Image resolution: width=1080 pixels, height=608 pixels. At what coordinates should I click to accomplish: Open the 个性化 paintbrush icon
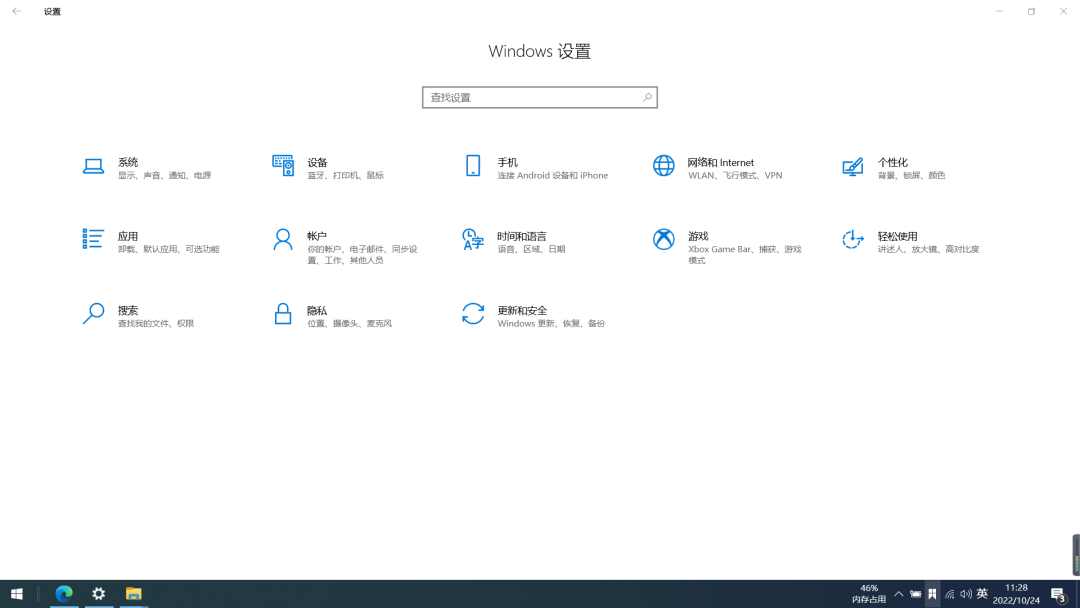853,167
